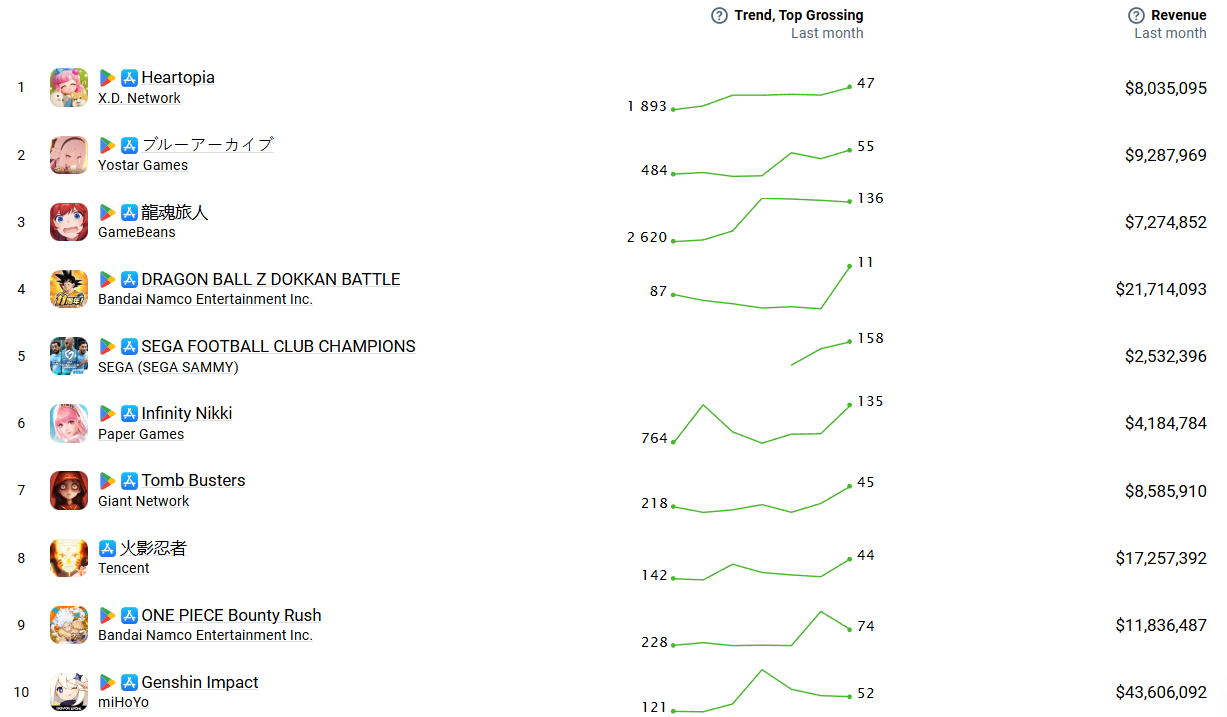Click the Tomb Busters app icon thumbnail

[69, 490]
